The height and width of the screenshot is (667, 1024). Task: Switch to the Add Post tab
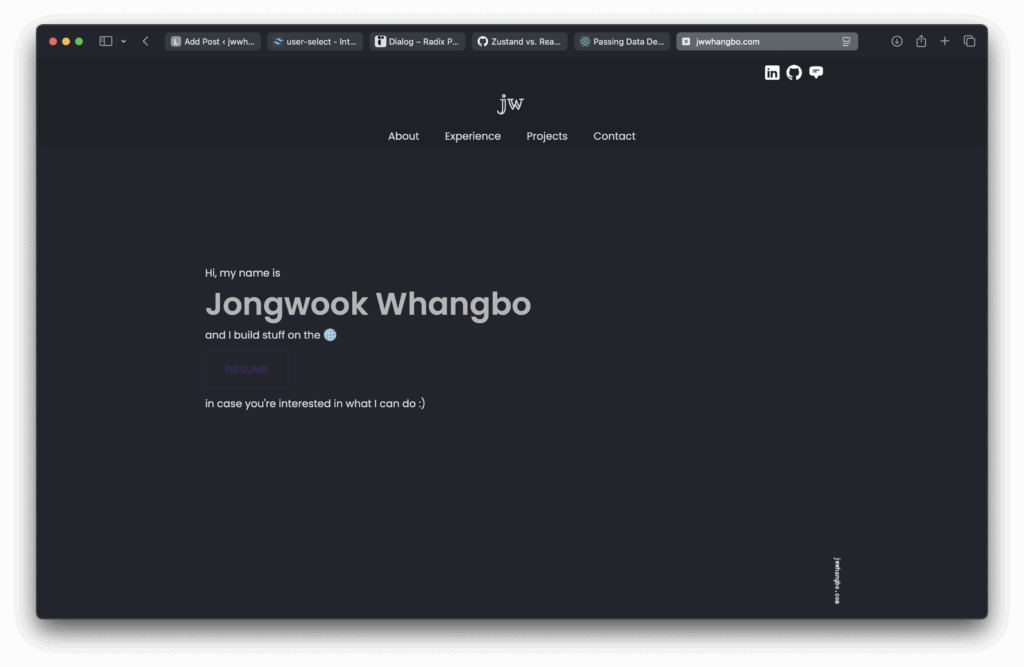[213, 41]
